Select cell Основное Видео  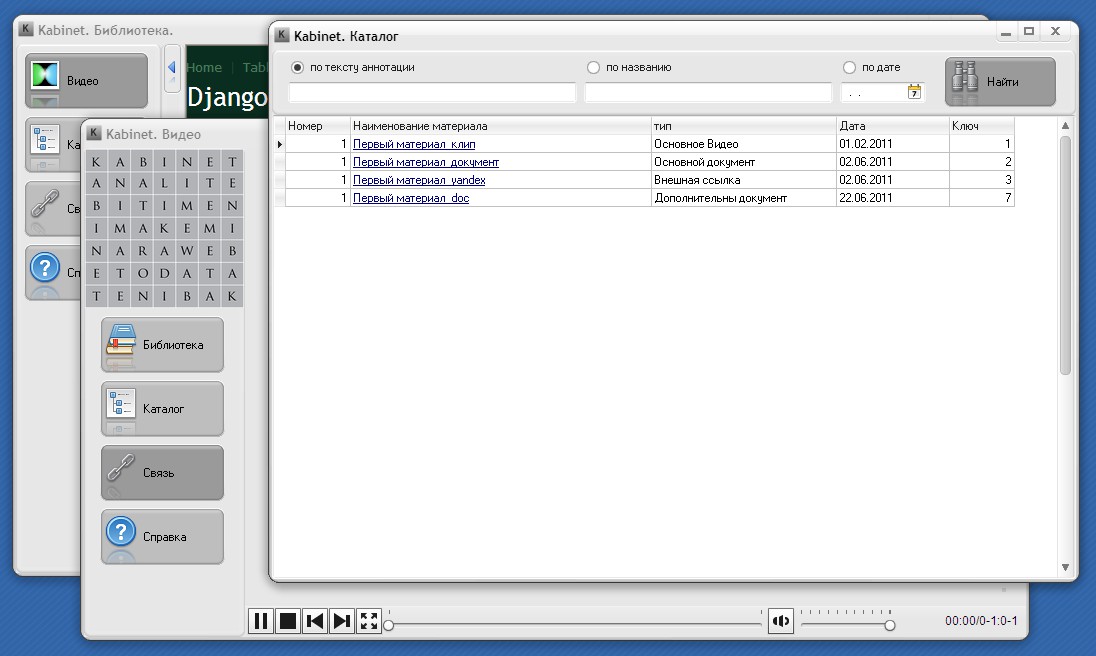pyautogui.click(x=743, y=144)
